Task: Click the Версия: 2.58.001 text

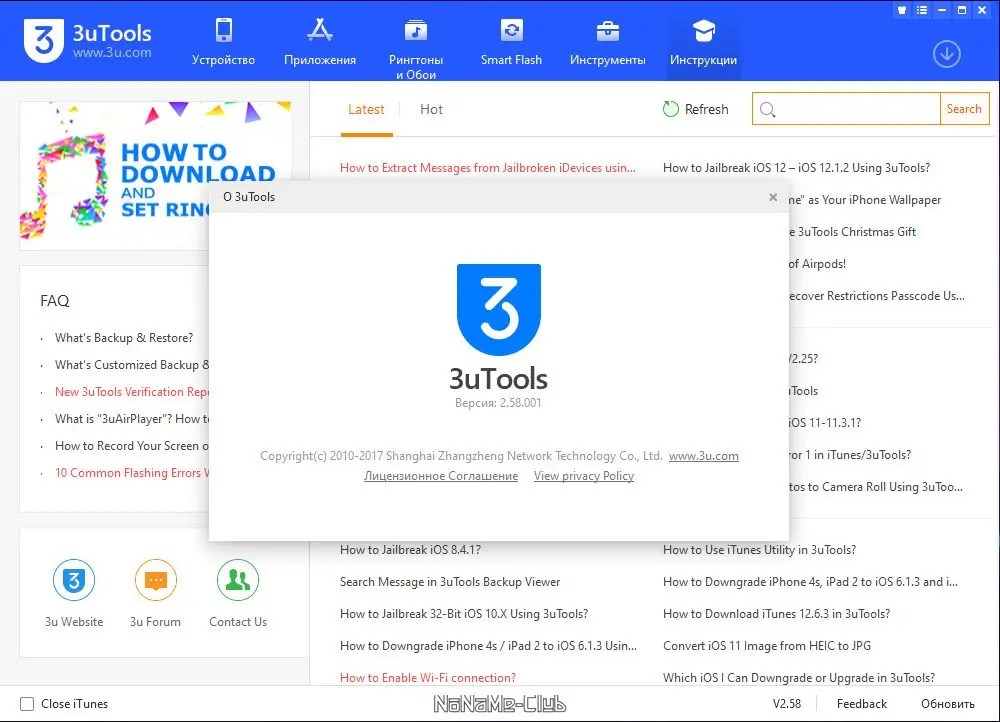Action: [498, 403]
